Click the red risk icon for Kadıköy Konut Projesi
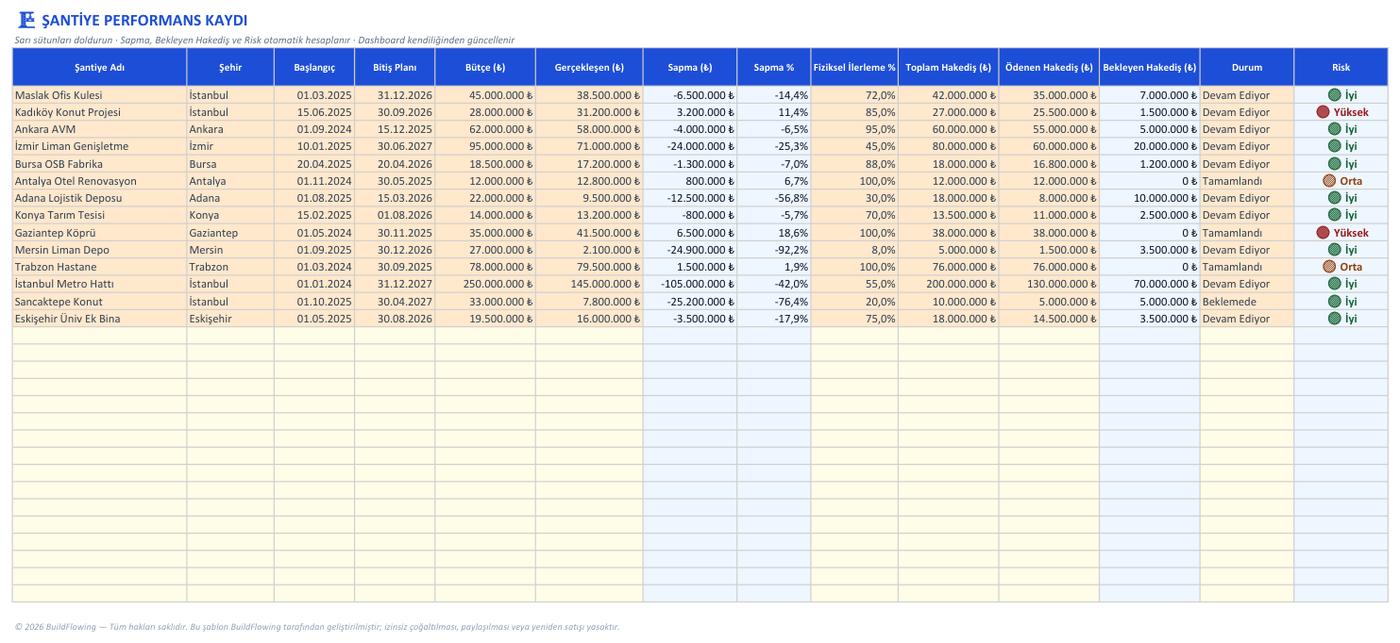 coord(1323,112)
